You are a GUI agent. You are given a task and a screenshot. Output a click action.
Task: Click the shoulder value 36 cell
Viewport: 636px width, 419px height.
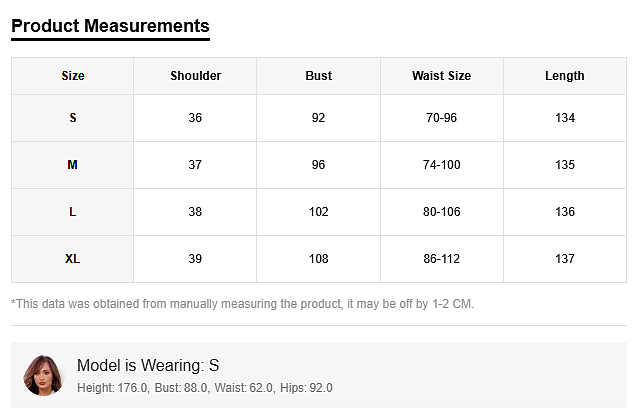point(195,118)
